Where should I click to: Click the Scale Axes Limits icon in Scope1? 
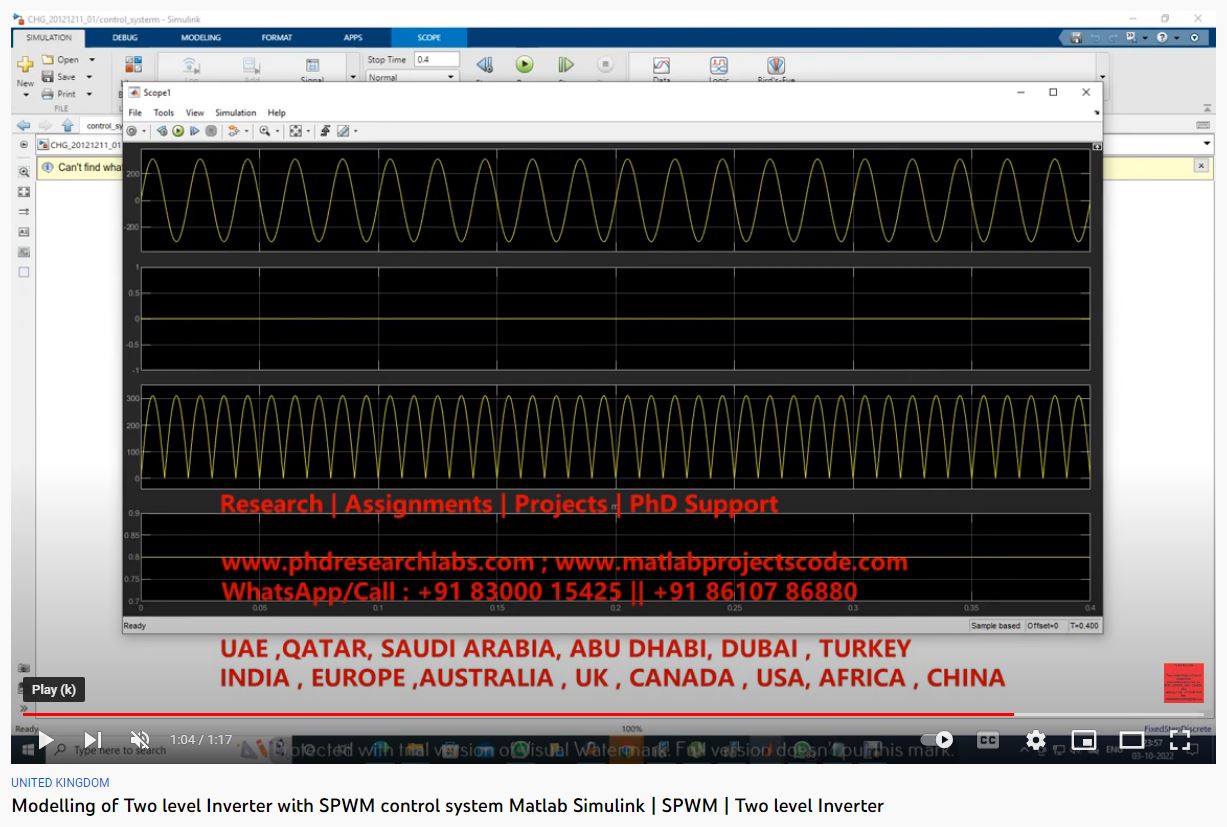coord(295,131)
